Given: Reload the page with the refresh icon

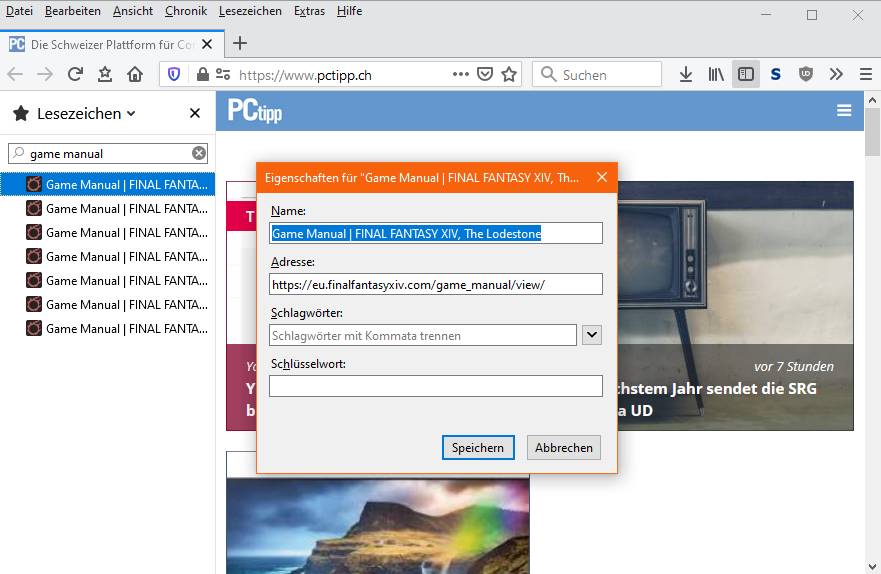Looking at the screenshot, I should pyautogui.click(x=75, y=74).
